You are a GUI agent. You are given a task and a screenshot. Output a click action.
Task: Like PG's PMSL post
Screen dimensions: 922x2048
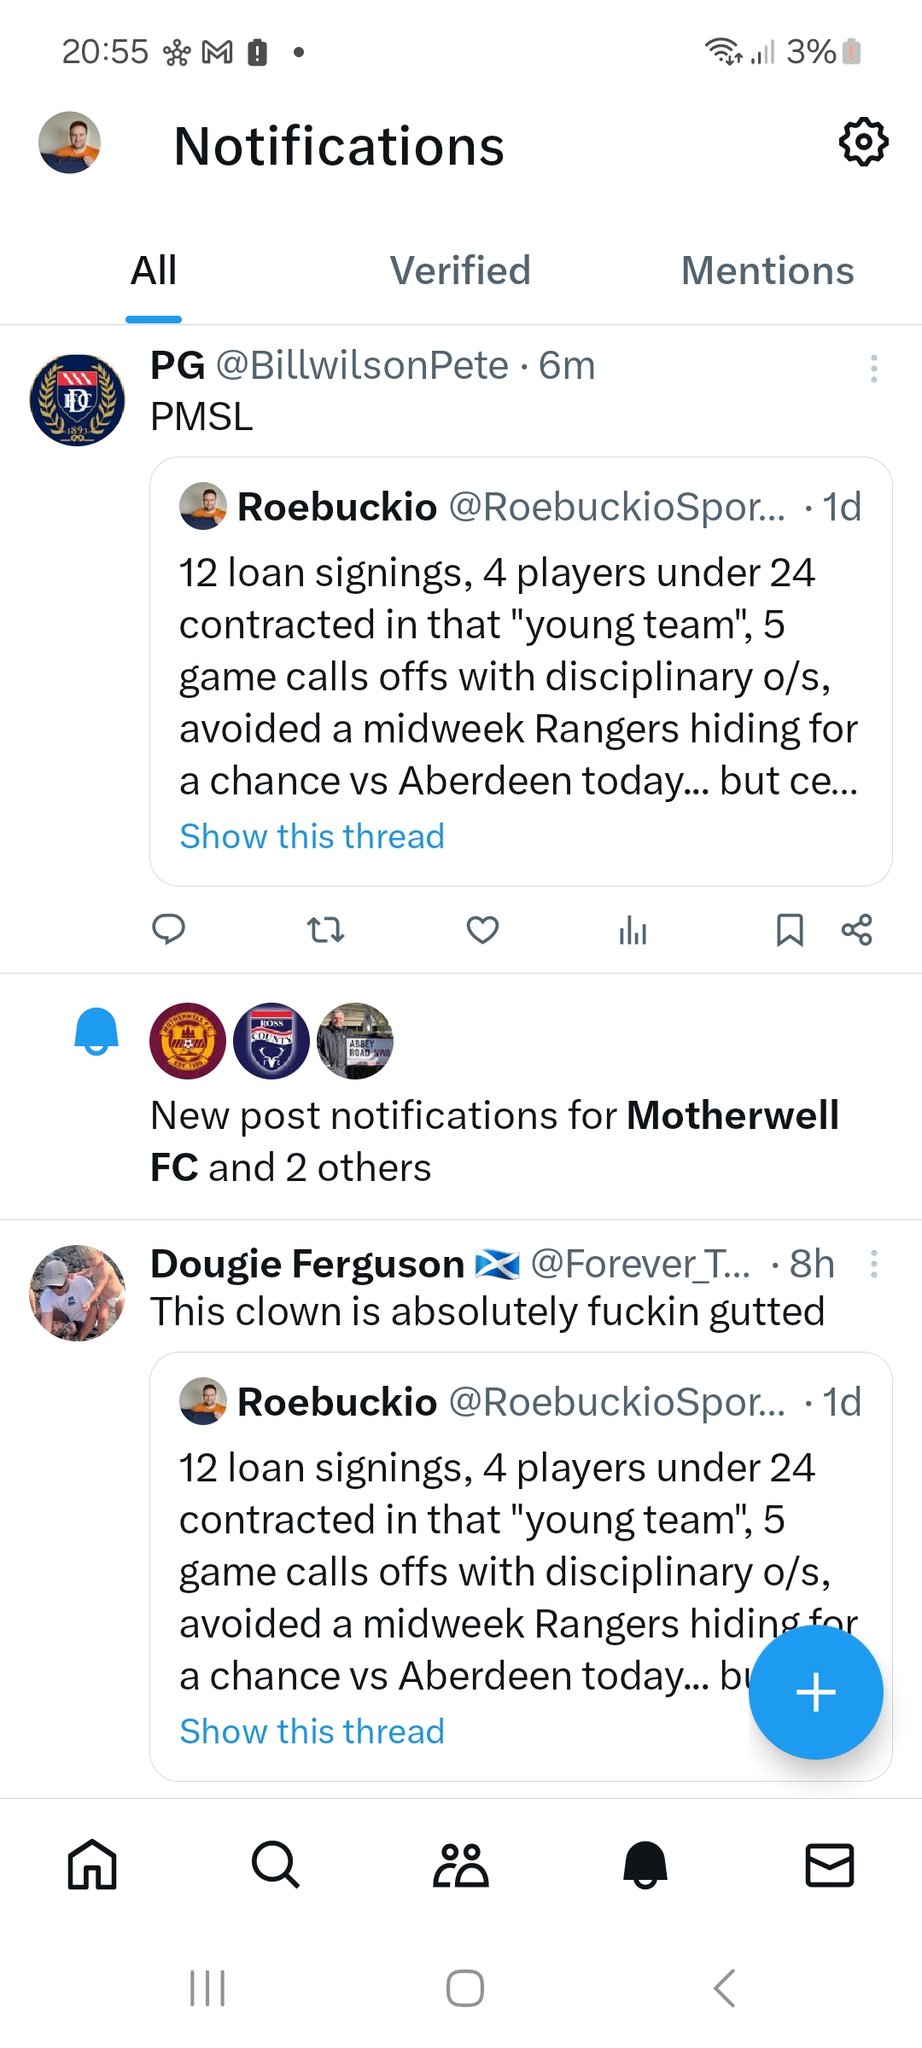click(483, 931)
